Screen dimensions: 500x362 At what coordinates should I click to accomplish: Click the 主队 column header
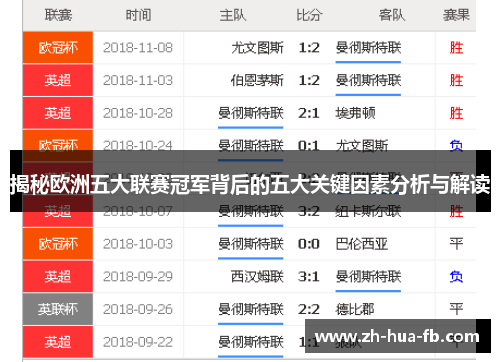(233, 15)
